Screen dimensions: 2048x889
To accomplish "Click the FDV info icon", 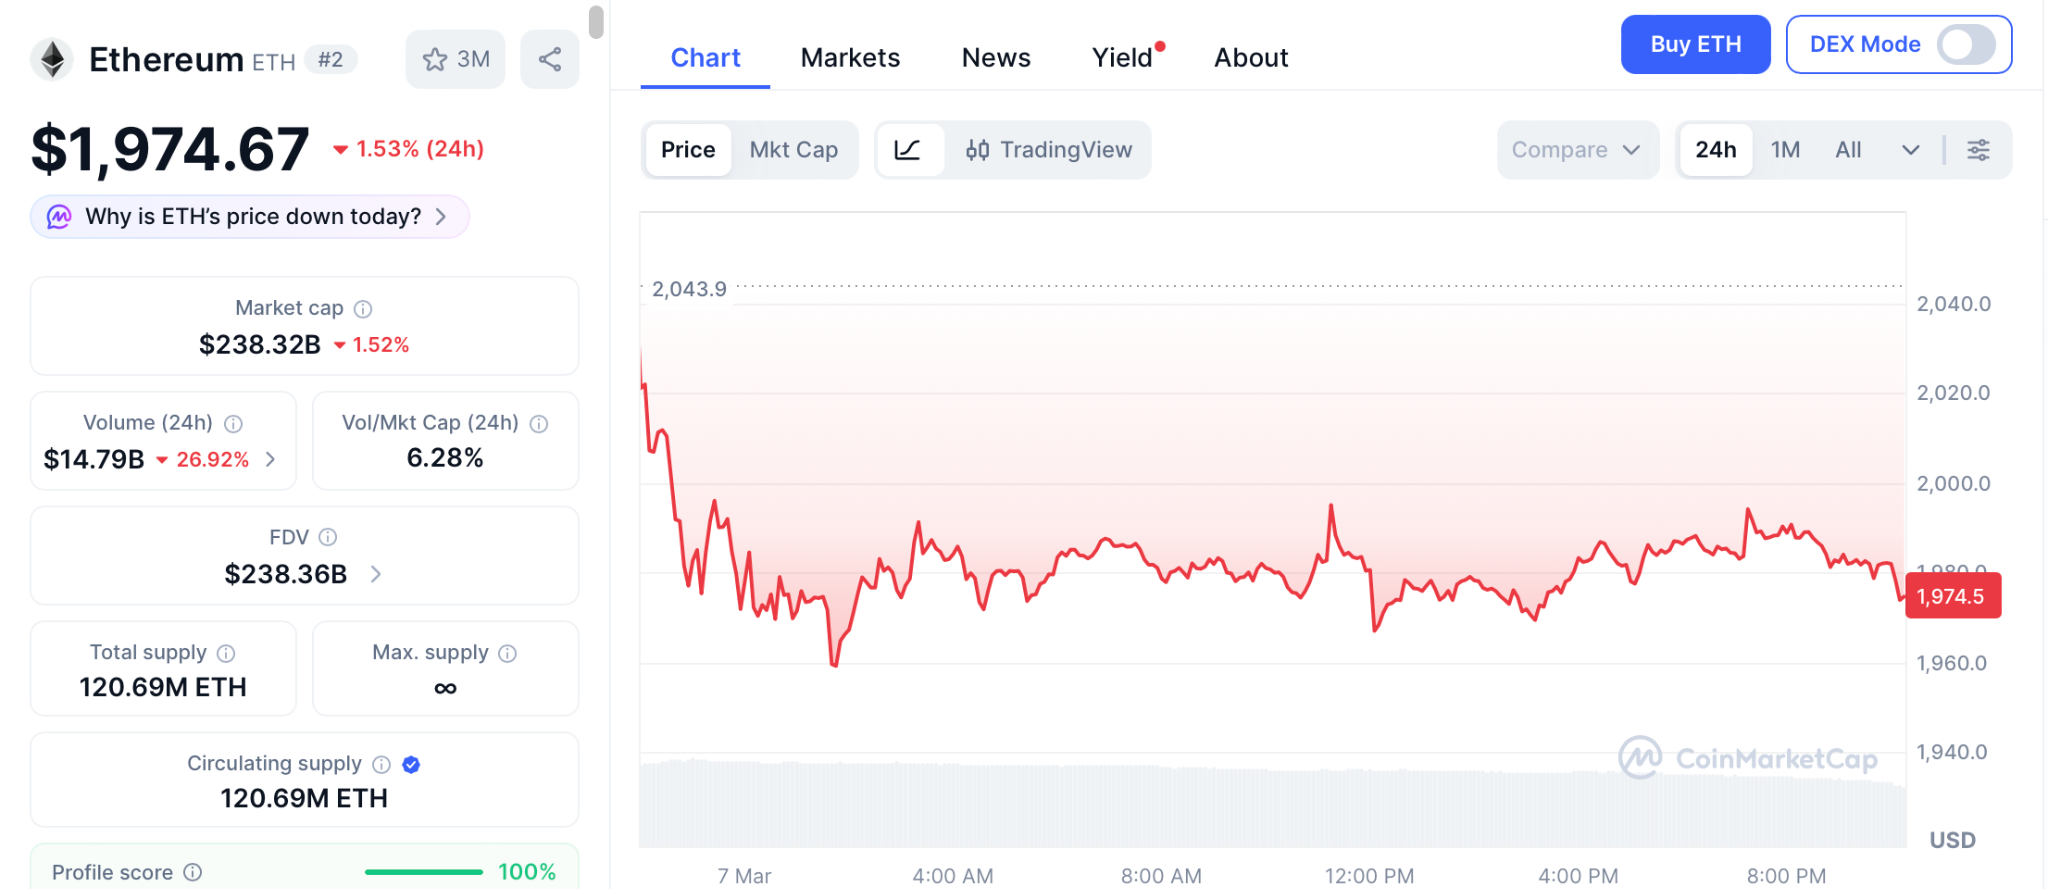I will pos(328,538).
